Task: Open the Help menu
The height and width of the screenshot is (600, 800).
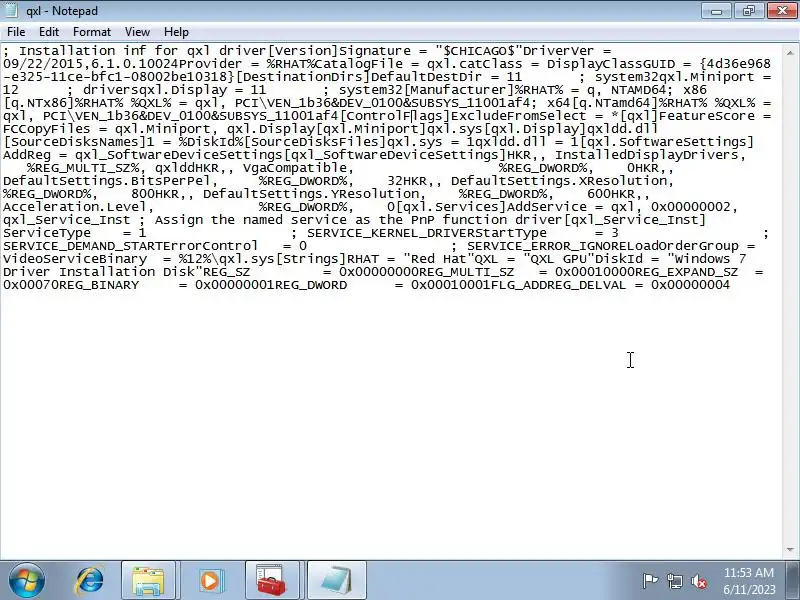Action: click(177, 32)
